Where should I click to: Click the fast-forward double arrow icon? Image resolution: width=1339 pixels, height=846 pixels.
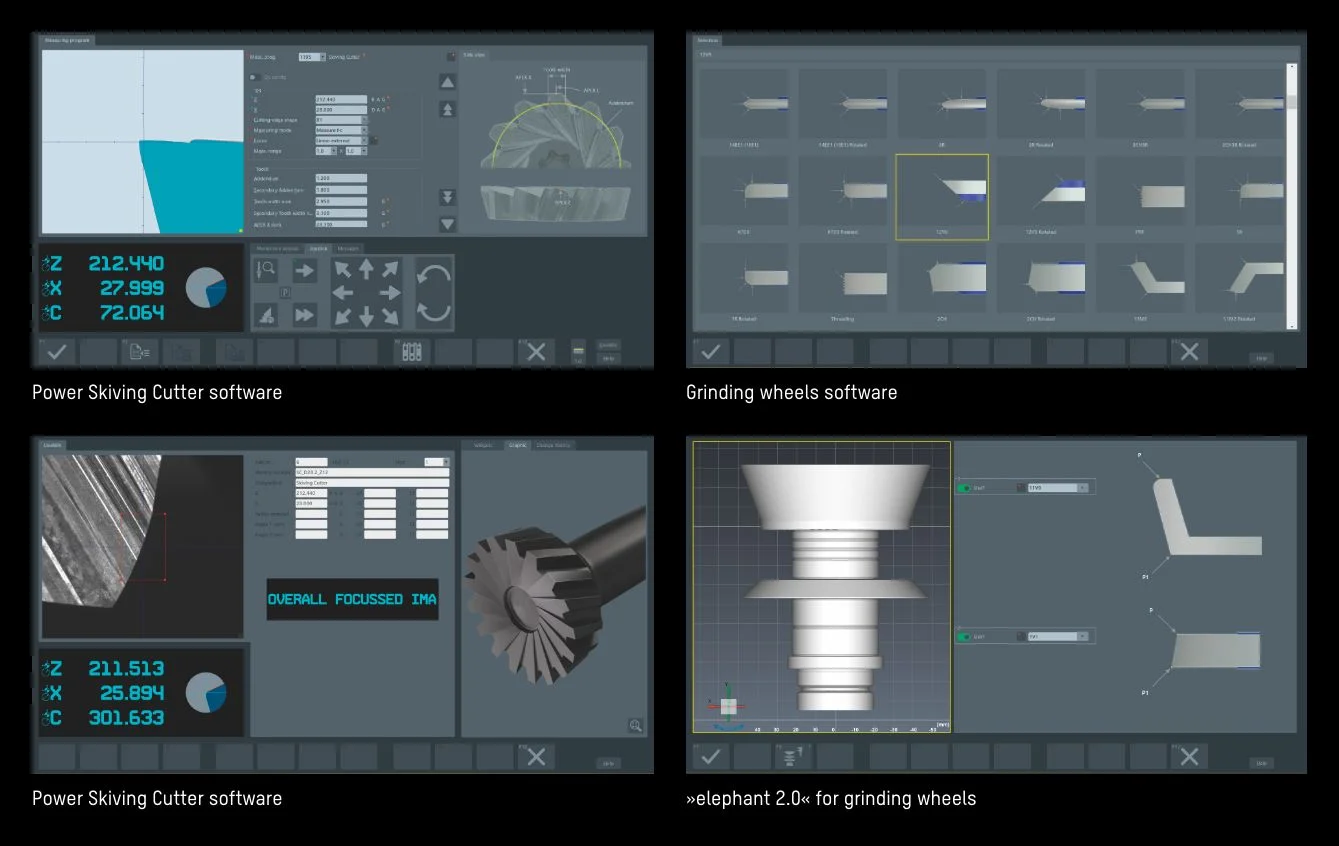click(x=304, y=316)
